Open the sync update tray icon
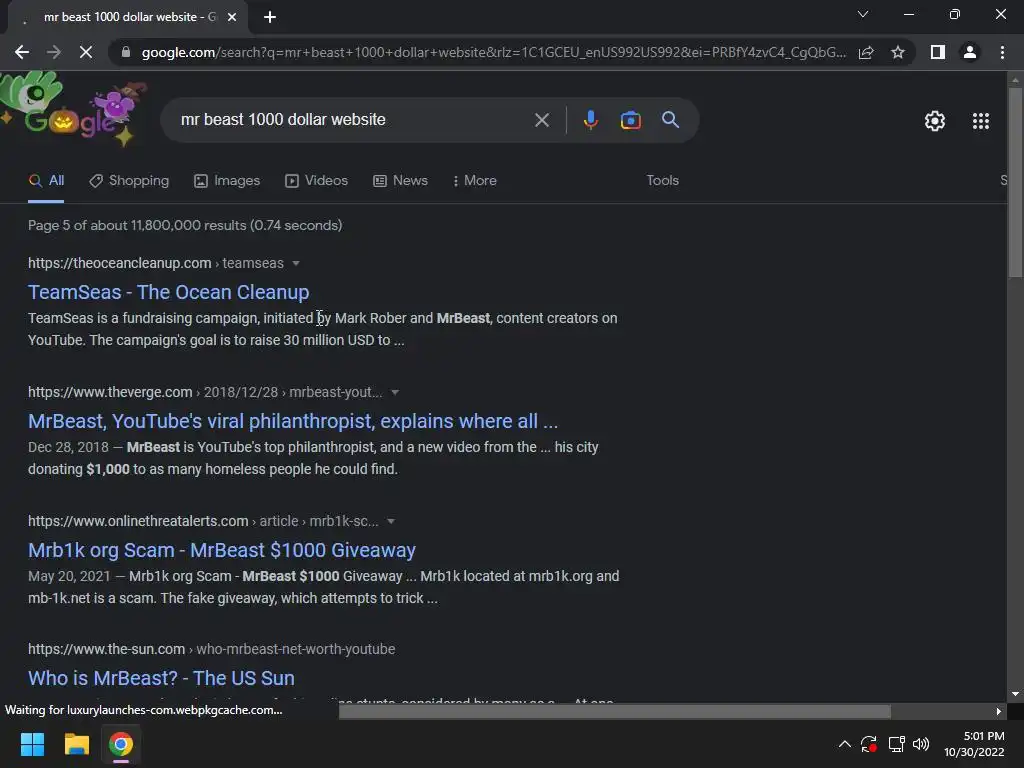Screen dimensions: 1024x768 point(869,744)
